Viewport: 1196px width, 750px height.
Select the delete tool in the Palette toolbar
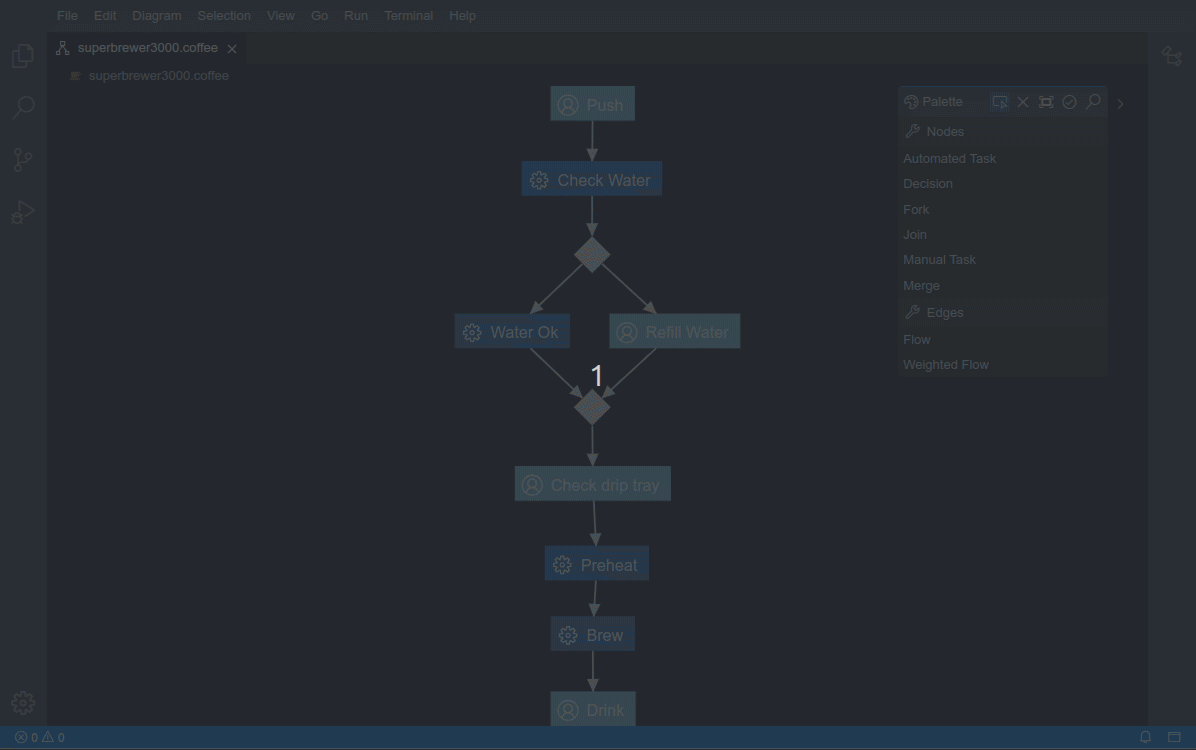click(x=1023, y=101)
